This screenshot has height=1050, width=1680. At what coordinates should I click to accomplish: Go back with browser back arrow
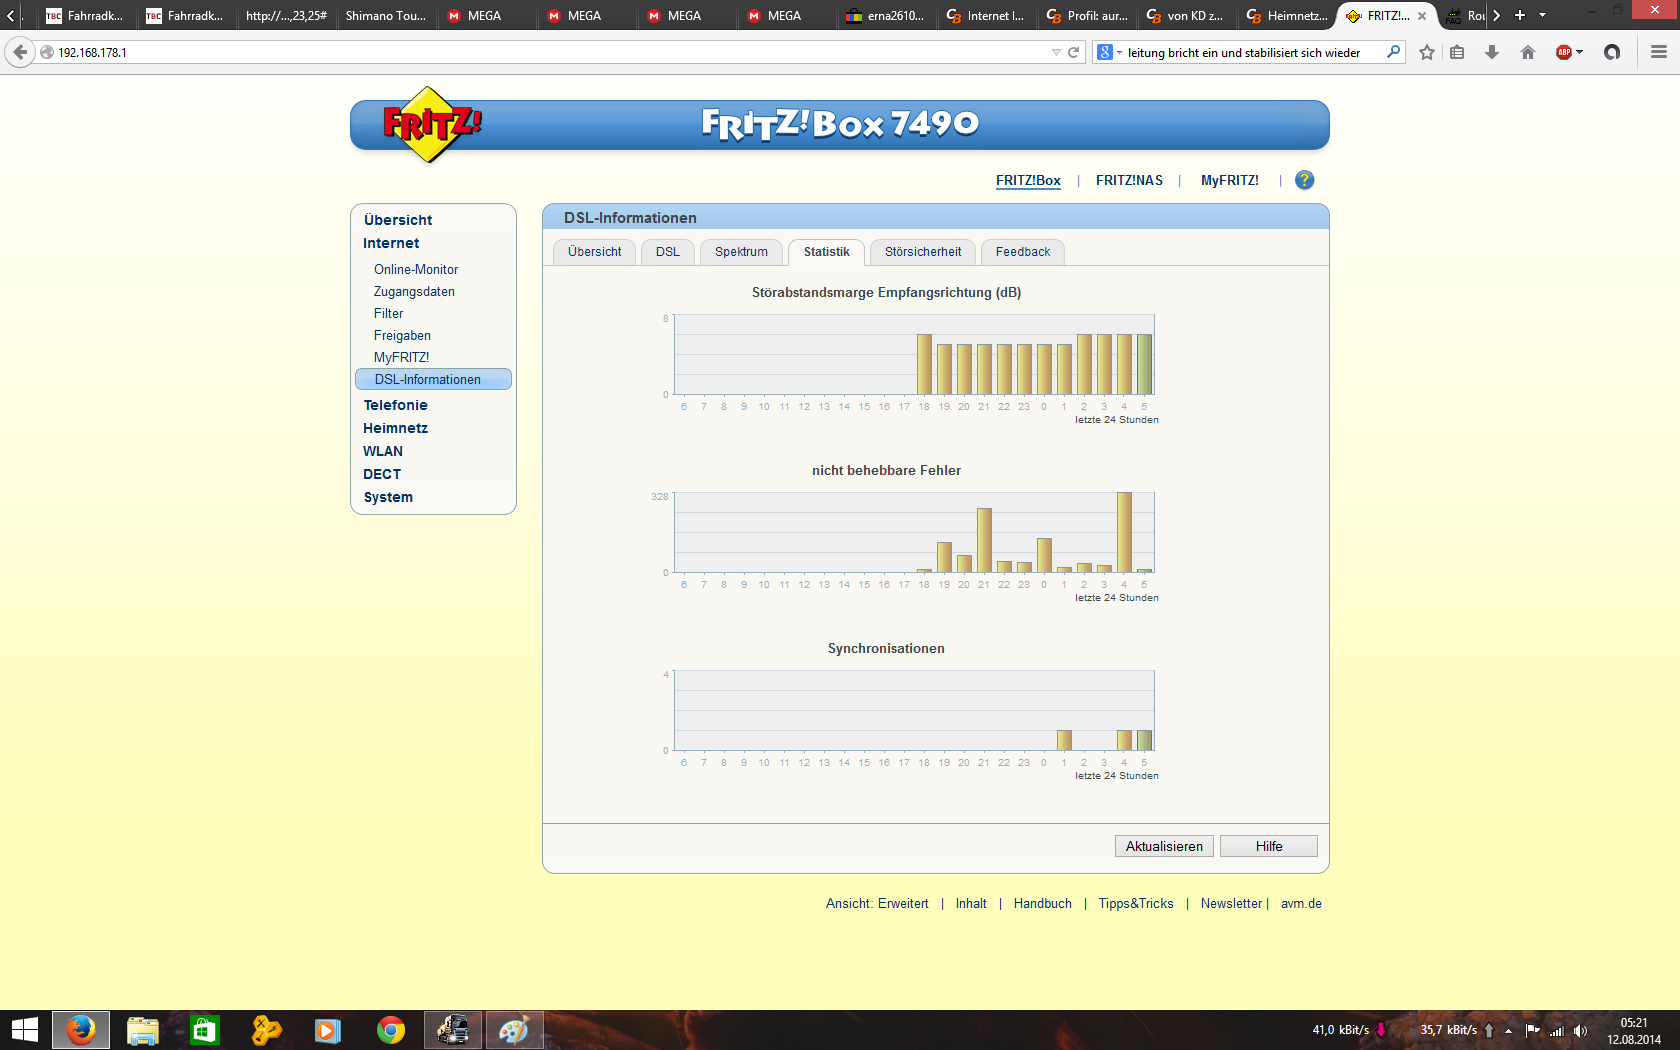click(x=20, y=52)
